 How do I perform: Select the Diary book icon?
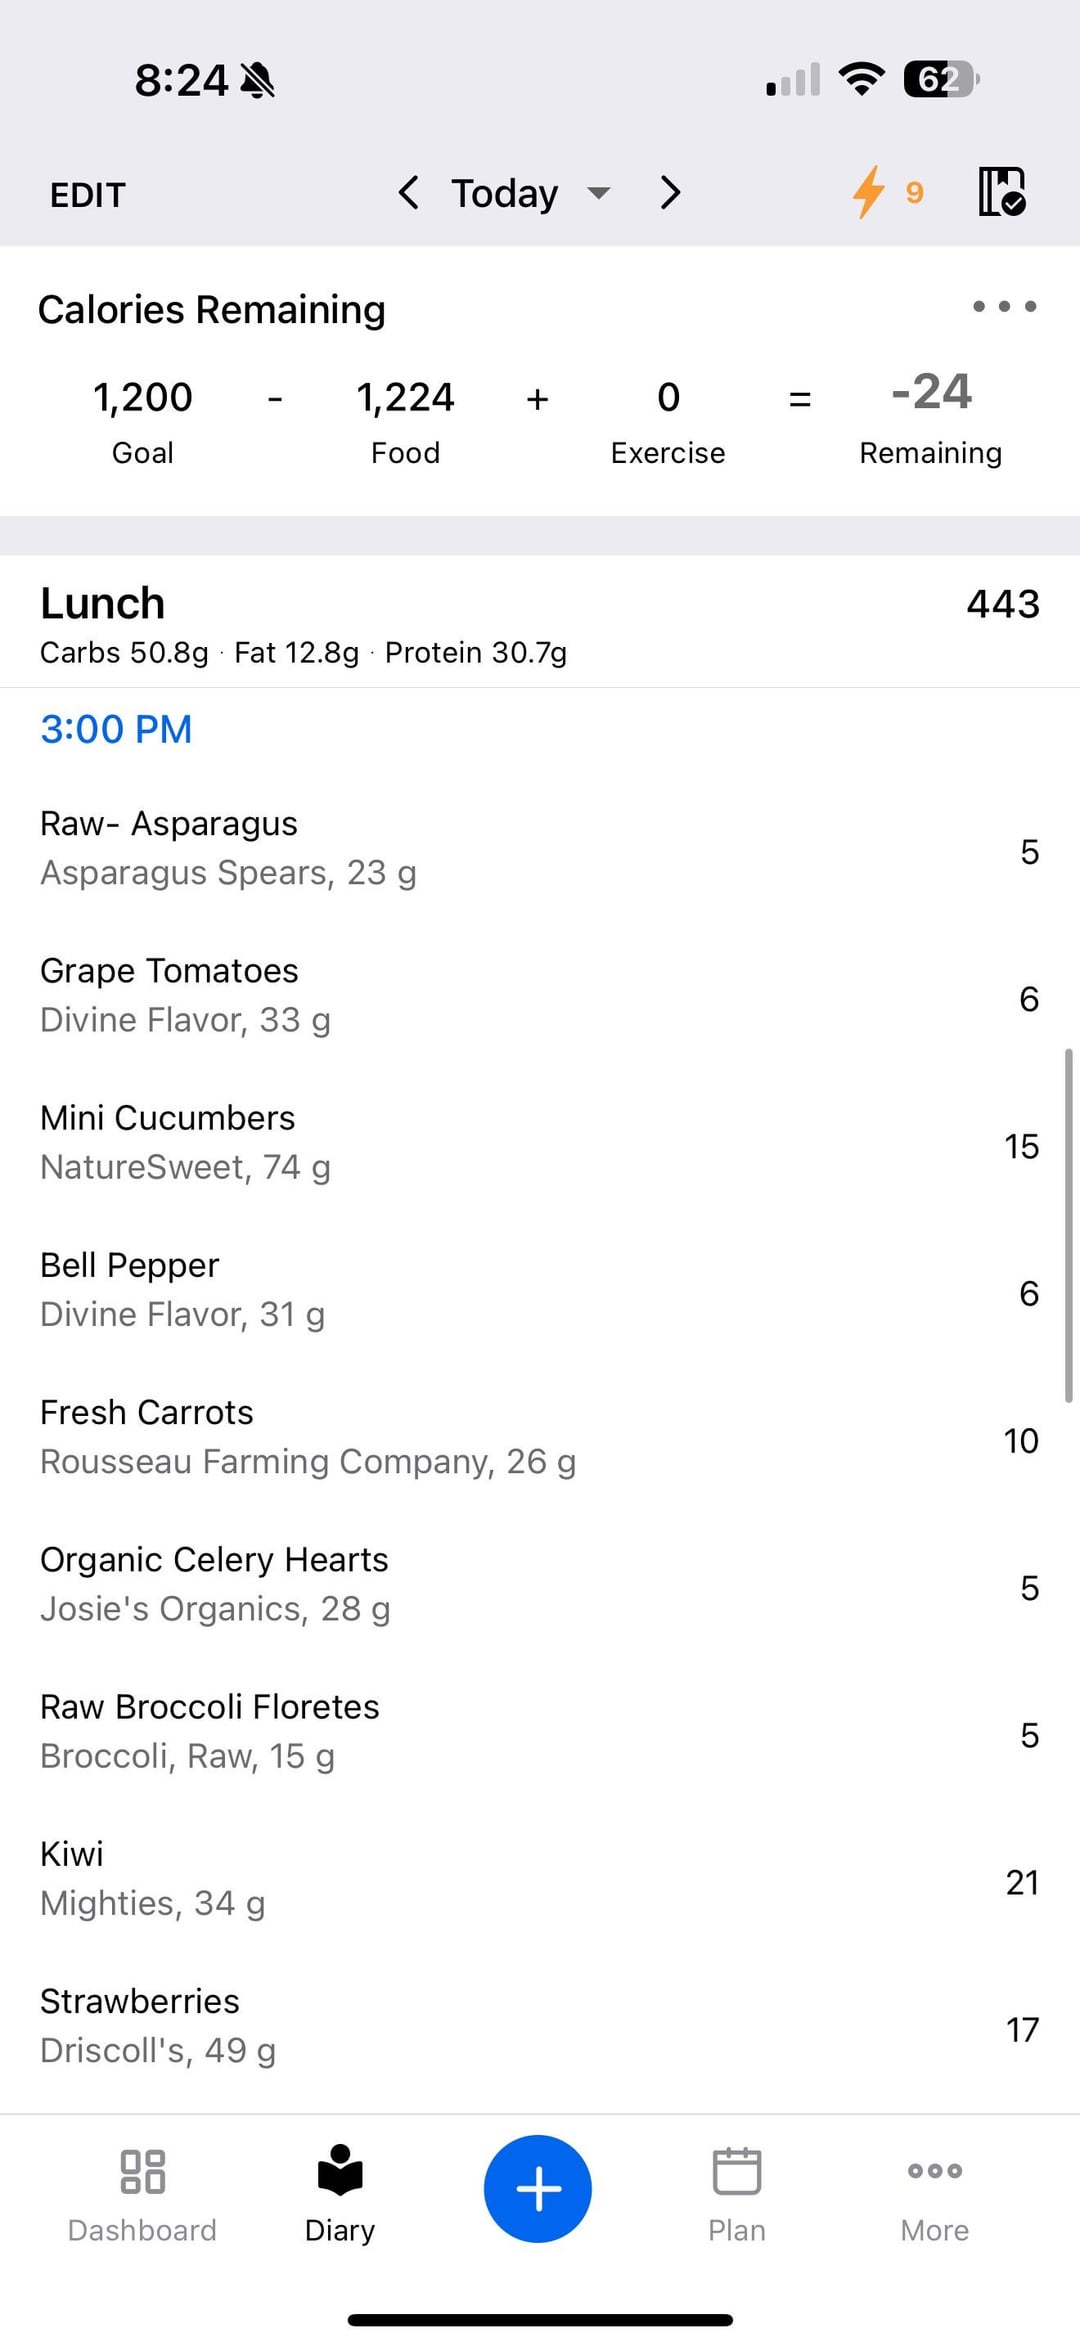click(340, 2170)
